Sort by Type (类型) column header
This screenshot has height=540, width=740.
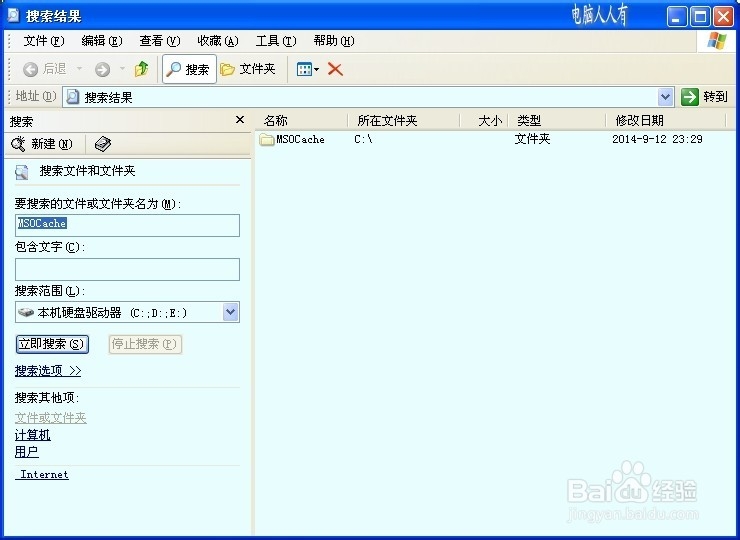click(557, 120)
